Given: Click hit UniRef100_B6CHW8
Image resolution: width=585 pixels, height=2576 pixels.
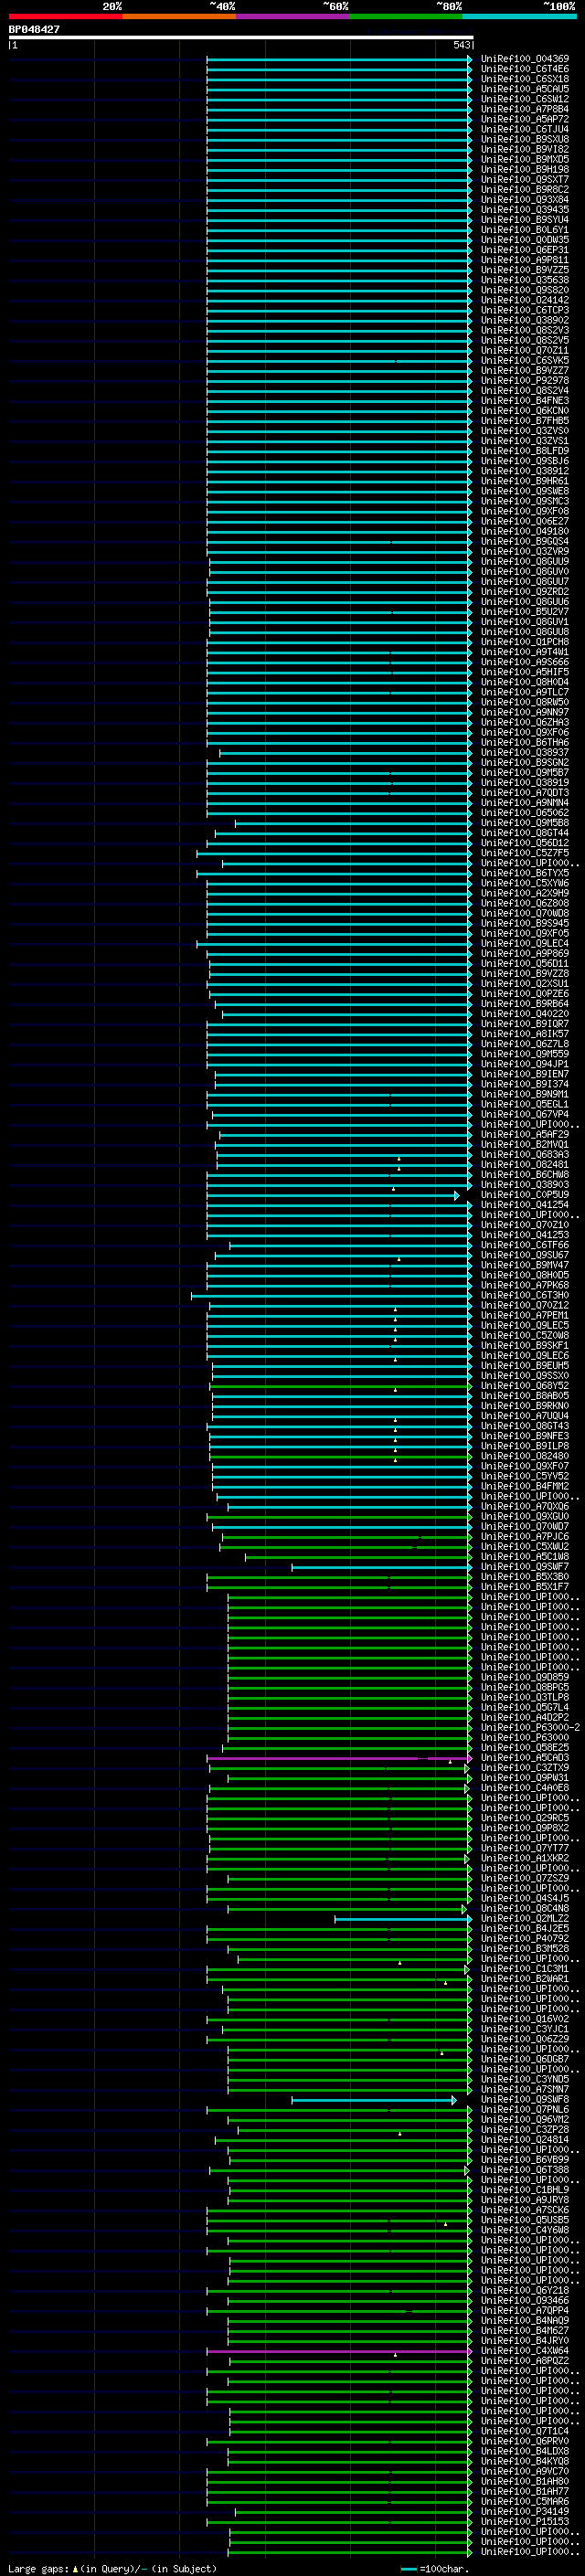Looking at the screenshot, I should pos(524,1175).
